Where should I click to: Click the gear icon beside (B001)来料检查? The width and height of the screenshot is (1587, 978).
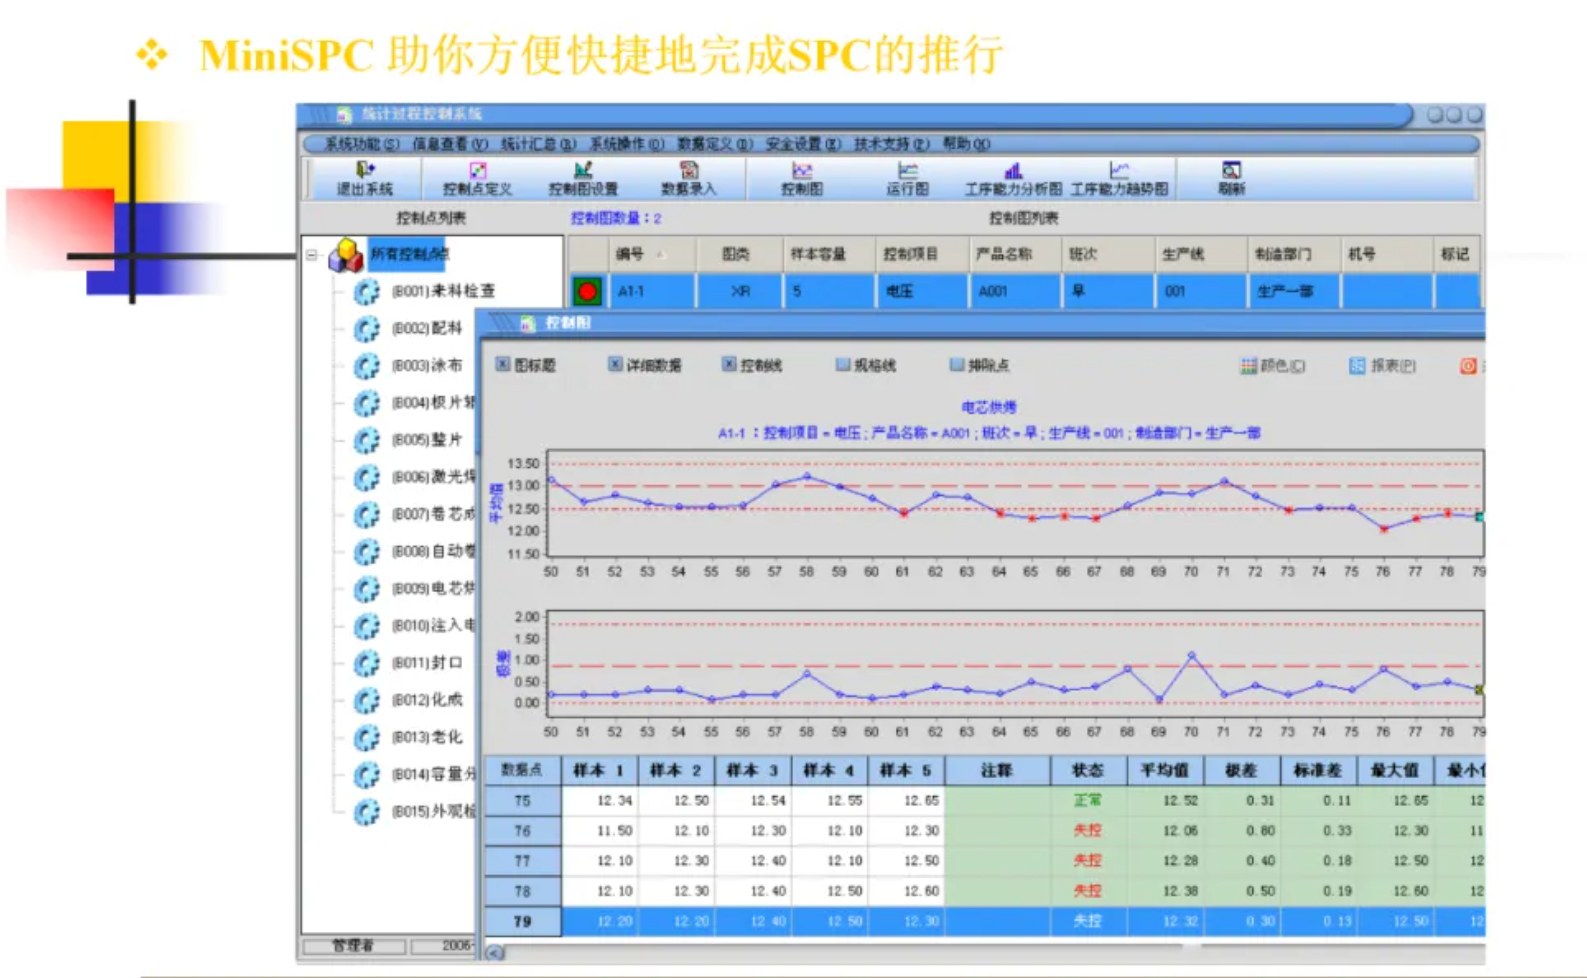click(x=367, y=292)
